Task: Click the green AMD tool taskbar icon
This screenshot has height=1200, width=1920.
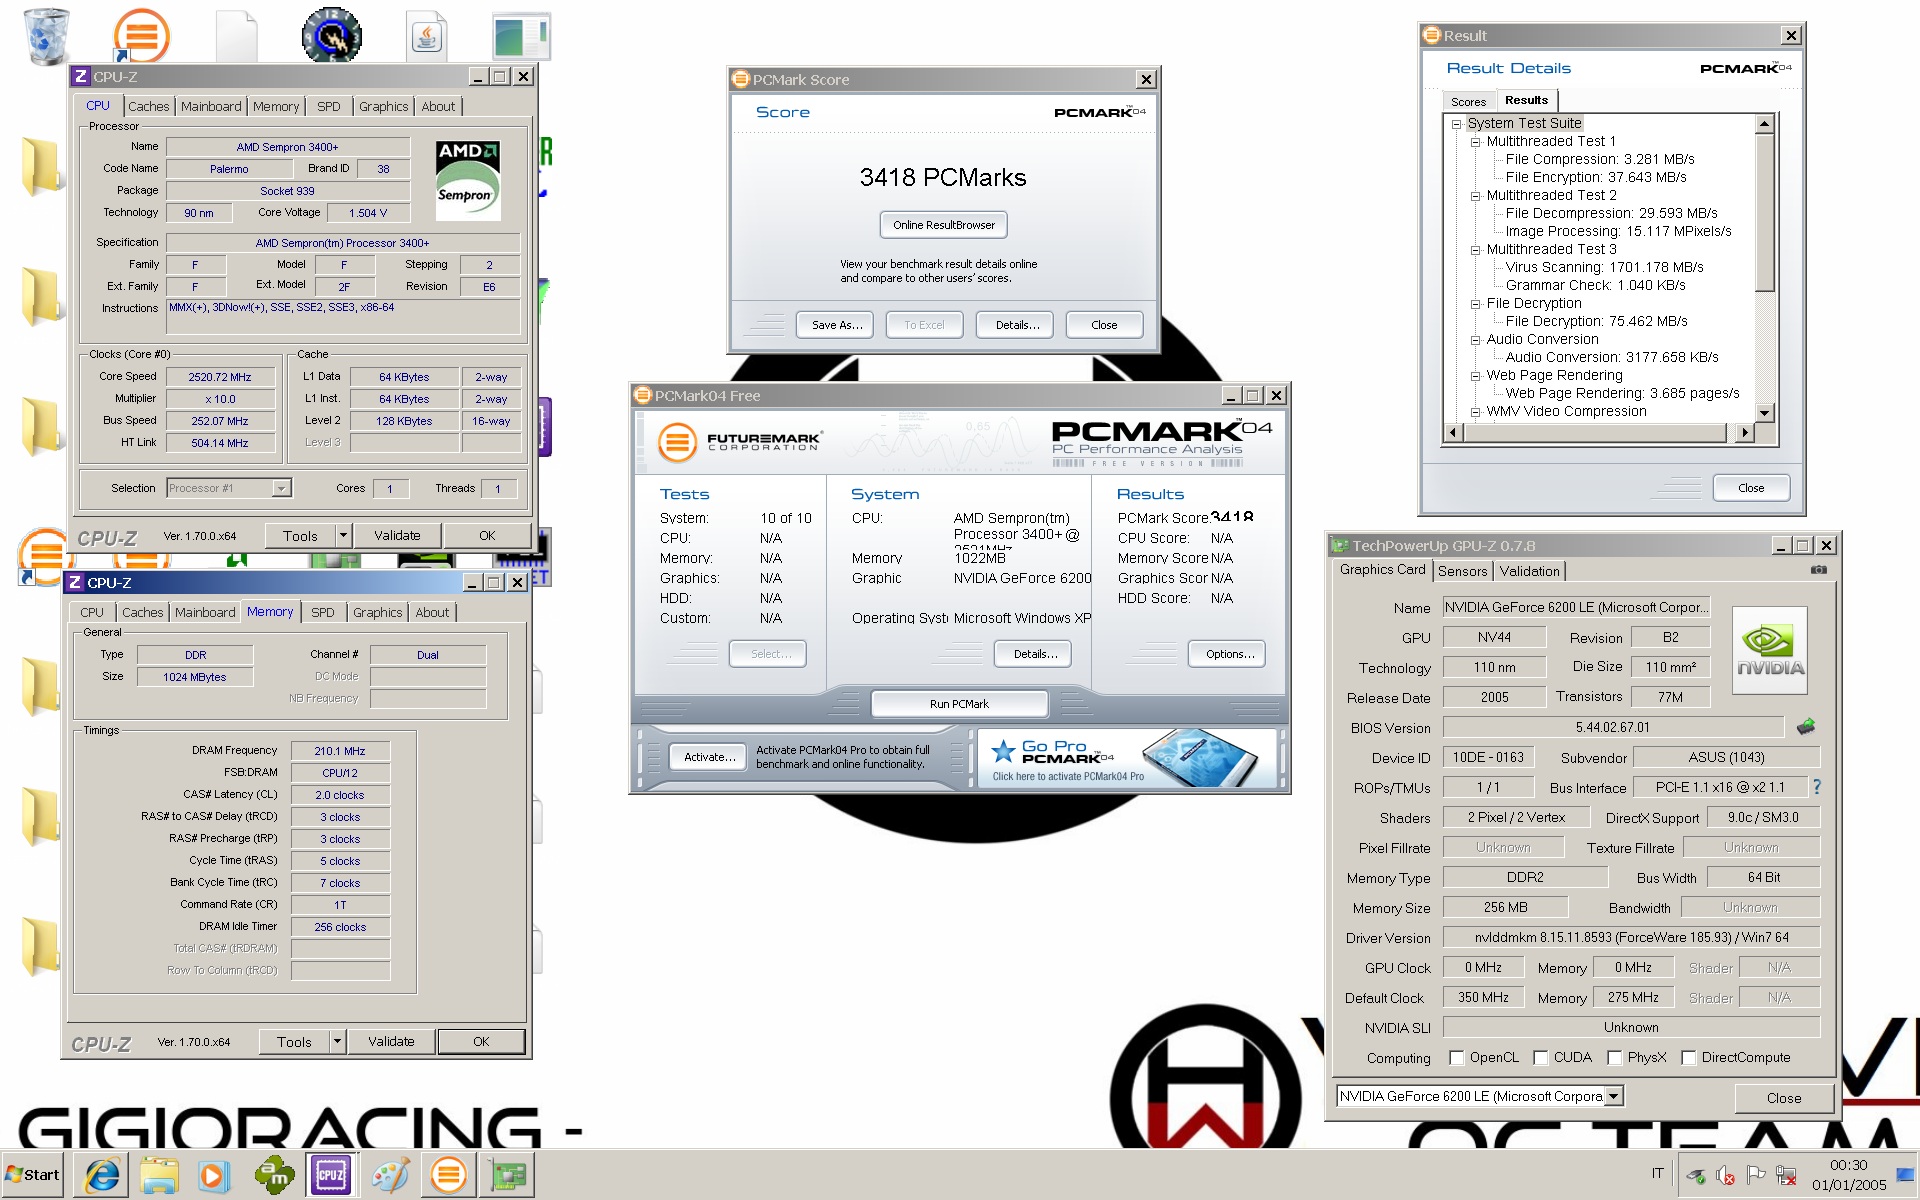Action: tap(273, 1175)
